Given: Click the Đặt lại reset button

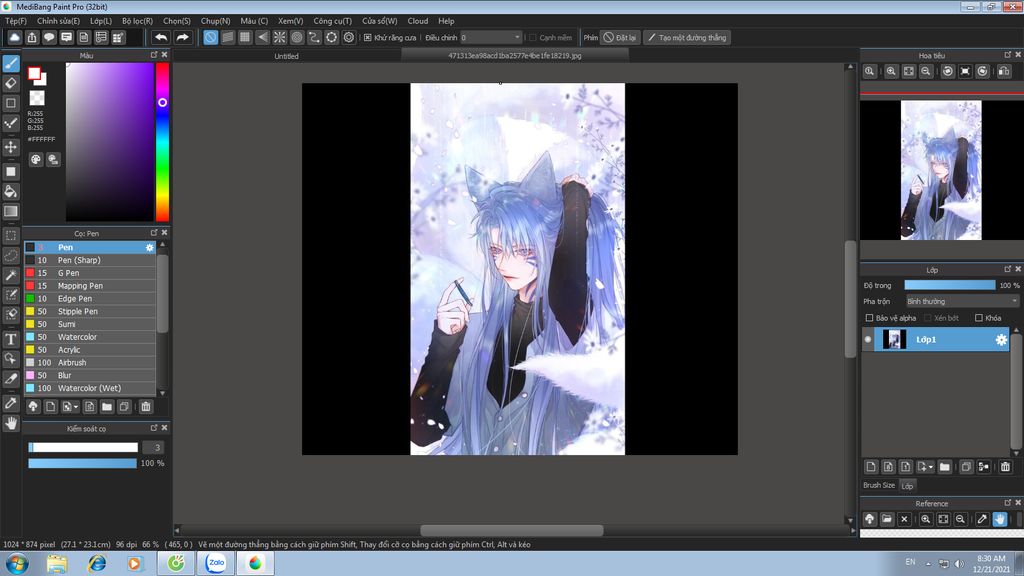Looking at the screenshot, I should tap(619, 37).
